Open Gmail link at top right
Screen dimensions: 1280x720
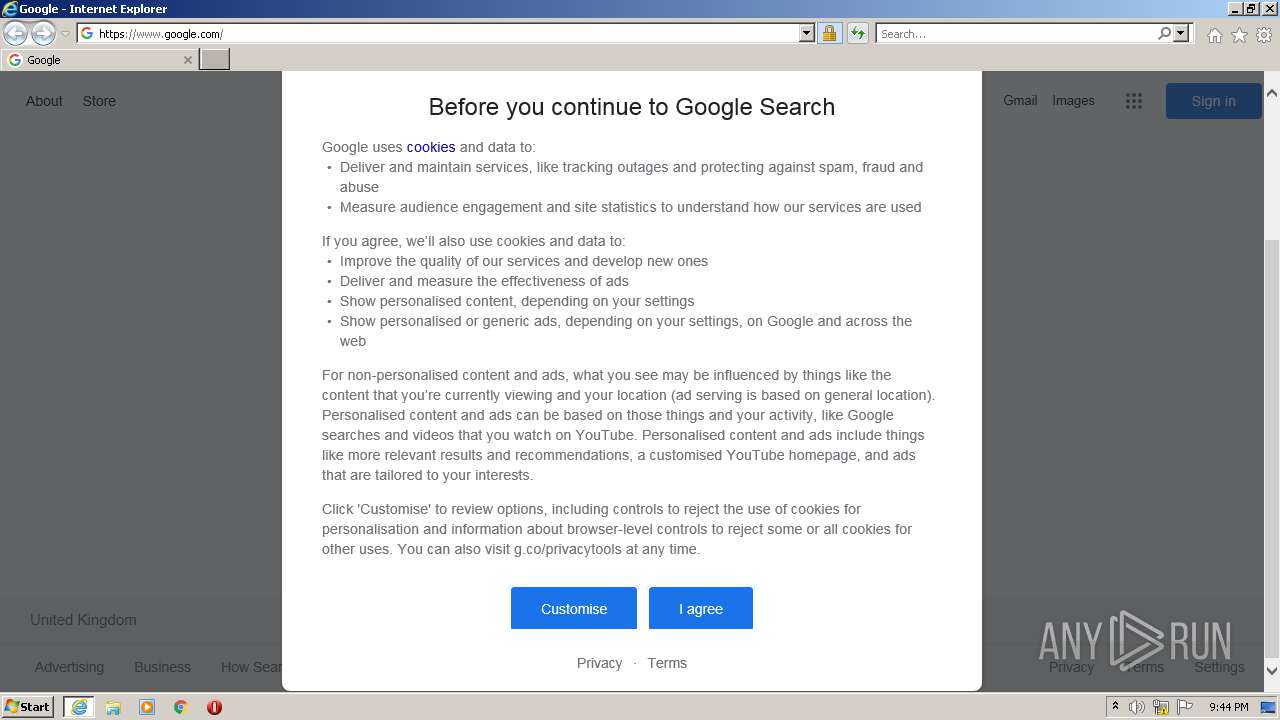tap(1020, 100)
